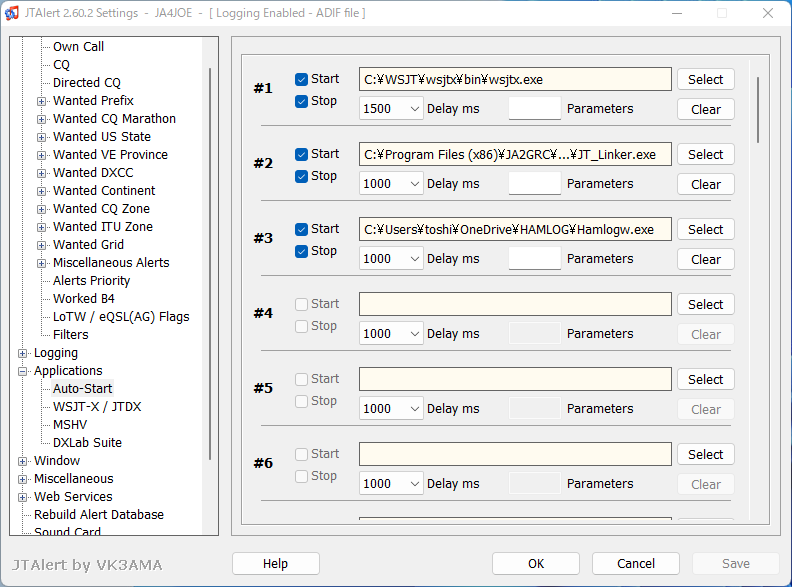Expand the Wanted DXCC tree node
The image size is (792, 587).
coord(41,173)
